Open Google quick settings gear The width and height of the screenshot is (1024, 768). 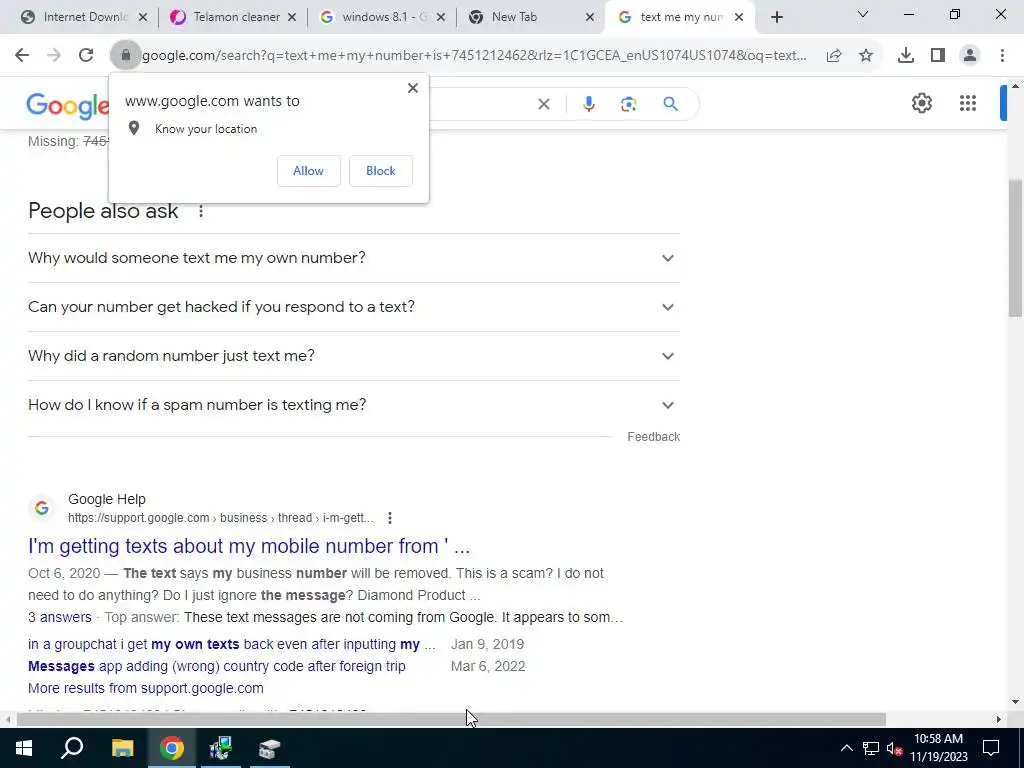921,103
